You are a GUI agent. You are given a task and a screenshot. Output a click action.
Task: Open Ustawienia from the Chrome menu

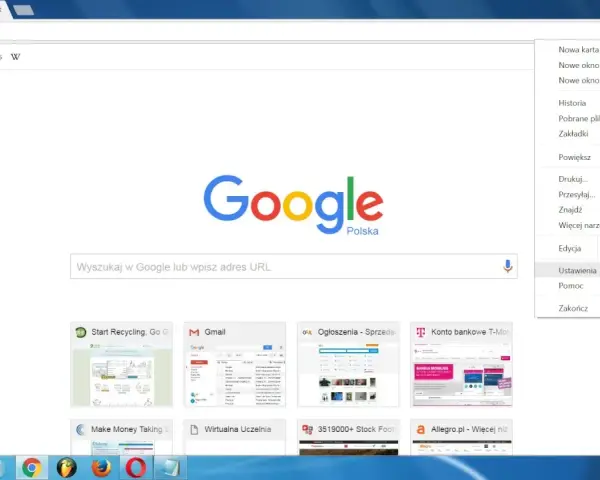click(x=568, y=271)
